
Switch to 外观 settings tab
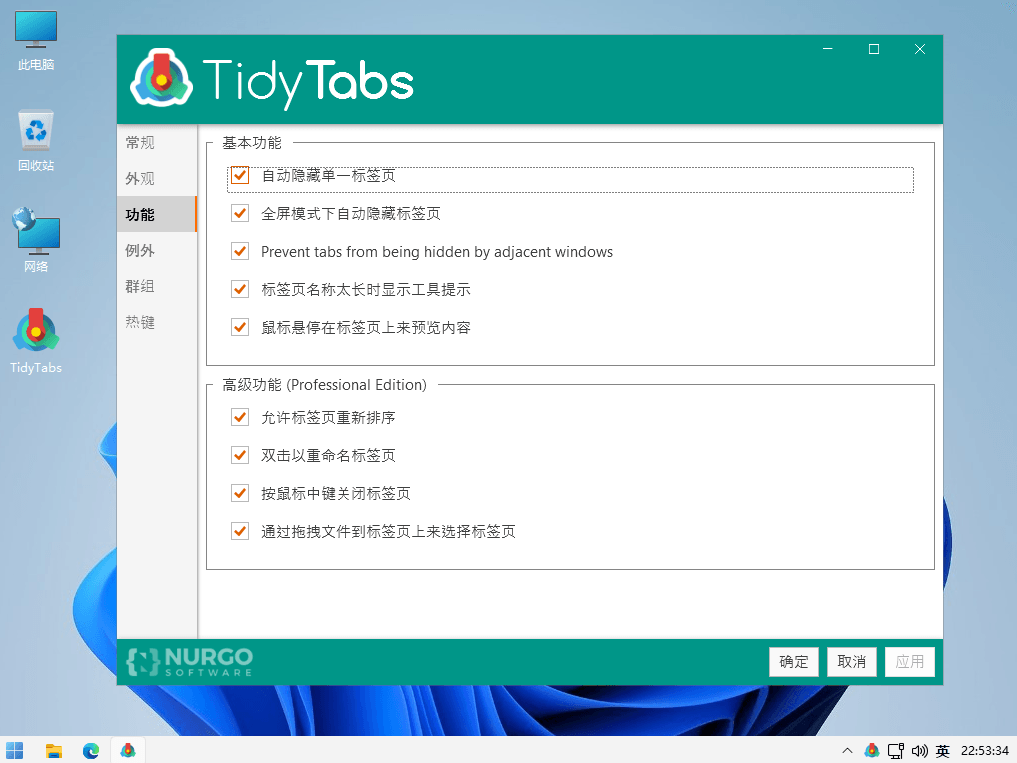click(x=156, y=178)
